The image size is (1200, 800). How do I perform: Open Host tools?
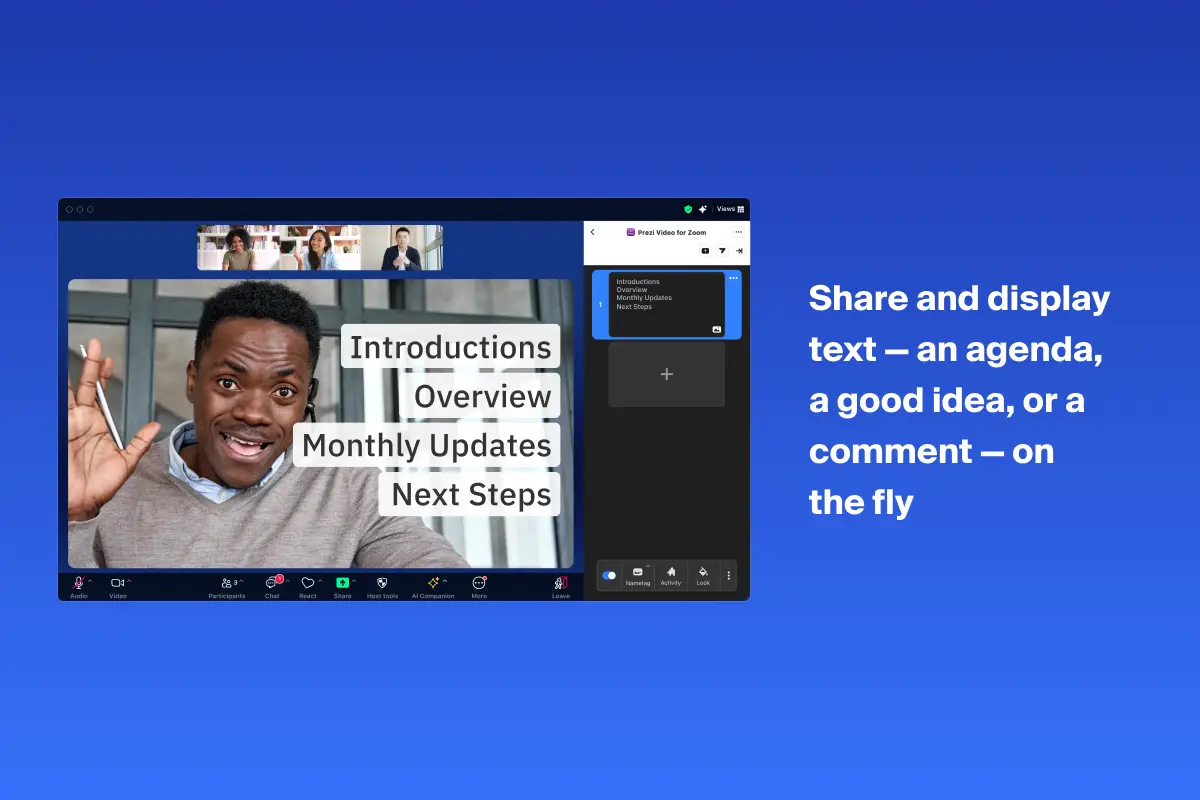381,582
